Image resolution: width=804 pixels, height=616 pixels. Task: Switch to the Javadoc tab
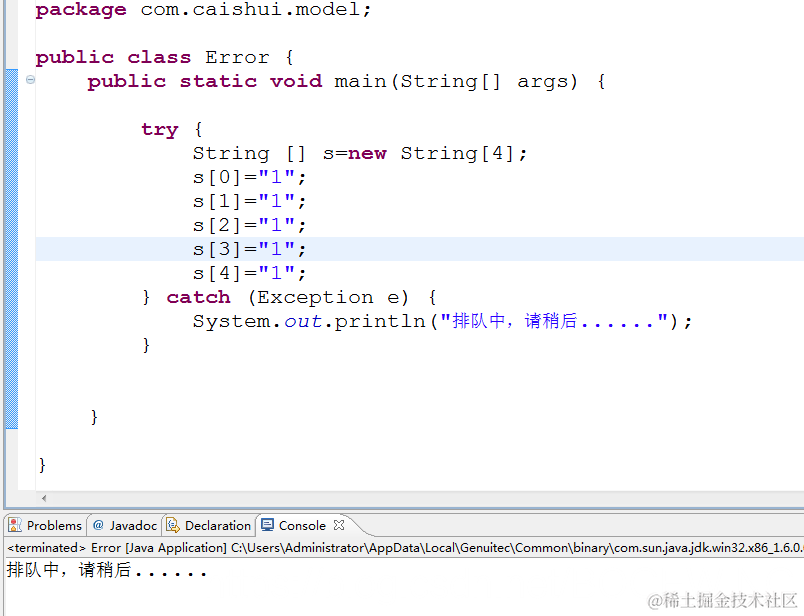[x=125, y=525]
